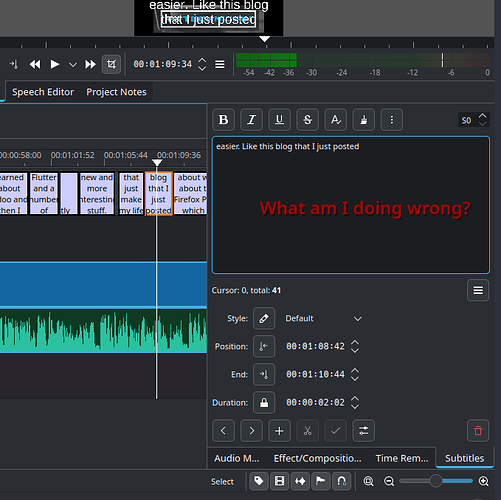Go to the next subtitle arrow
This screenshot has width=501, height=500.
[x=251, y=431]
